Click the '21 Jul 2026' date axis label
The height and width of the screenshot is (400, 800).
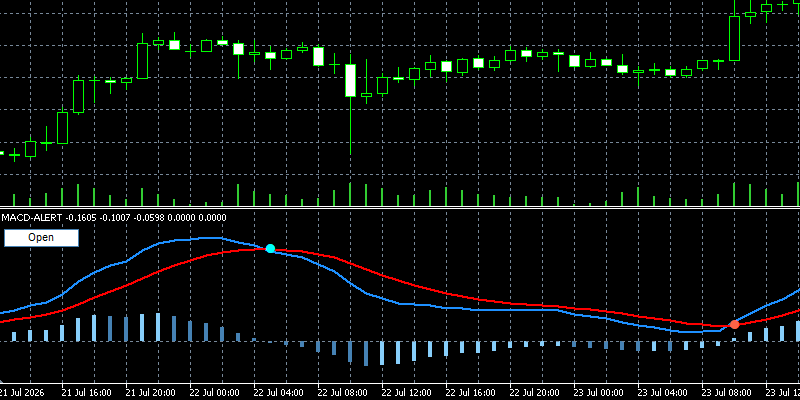pos(22,393)
